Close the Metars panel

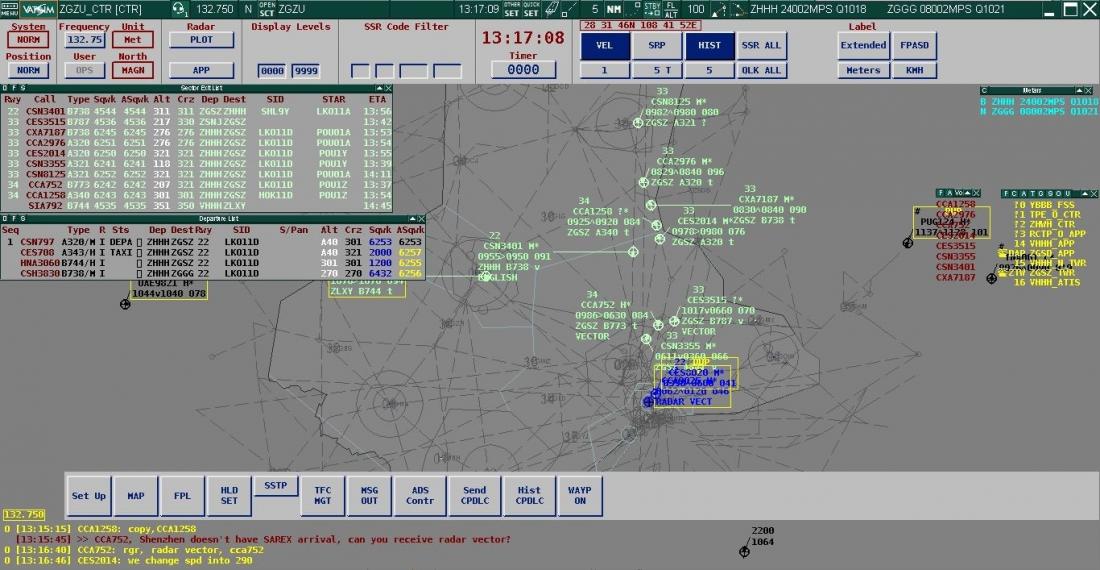1089,90
